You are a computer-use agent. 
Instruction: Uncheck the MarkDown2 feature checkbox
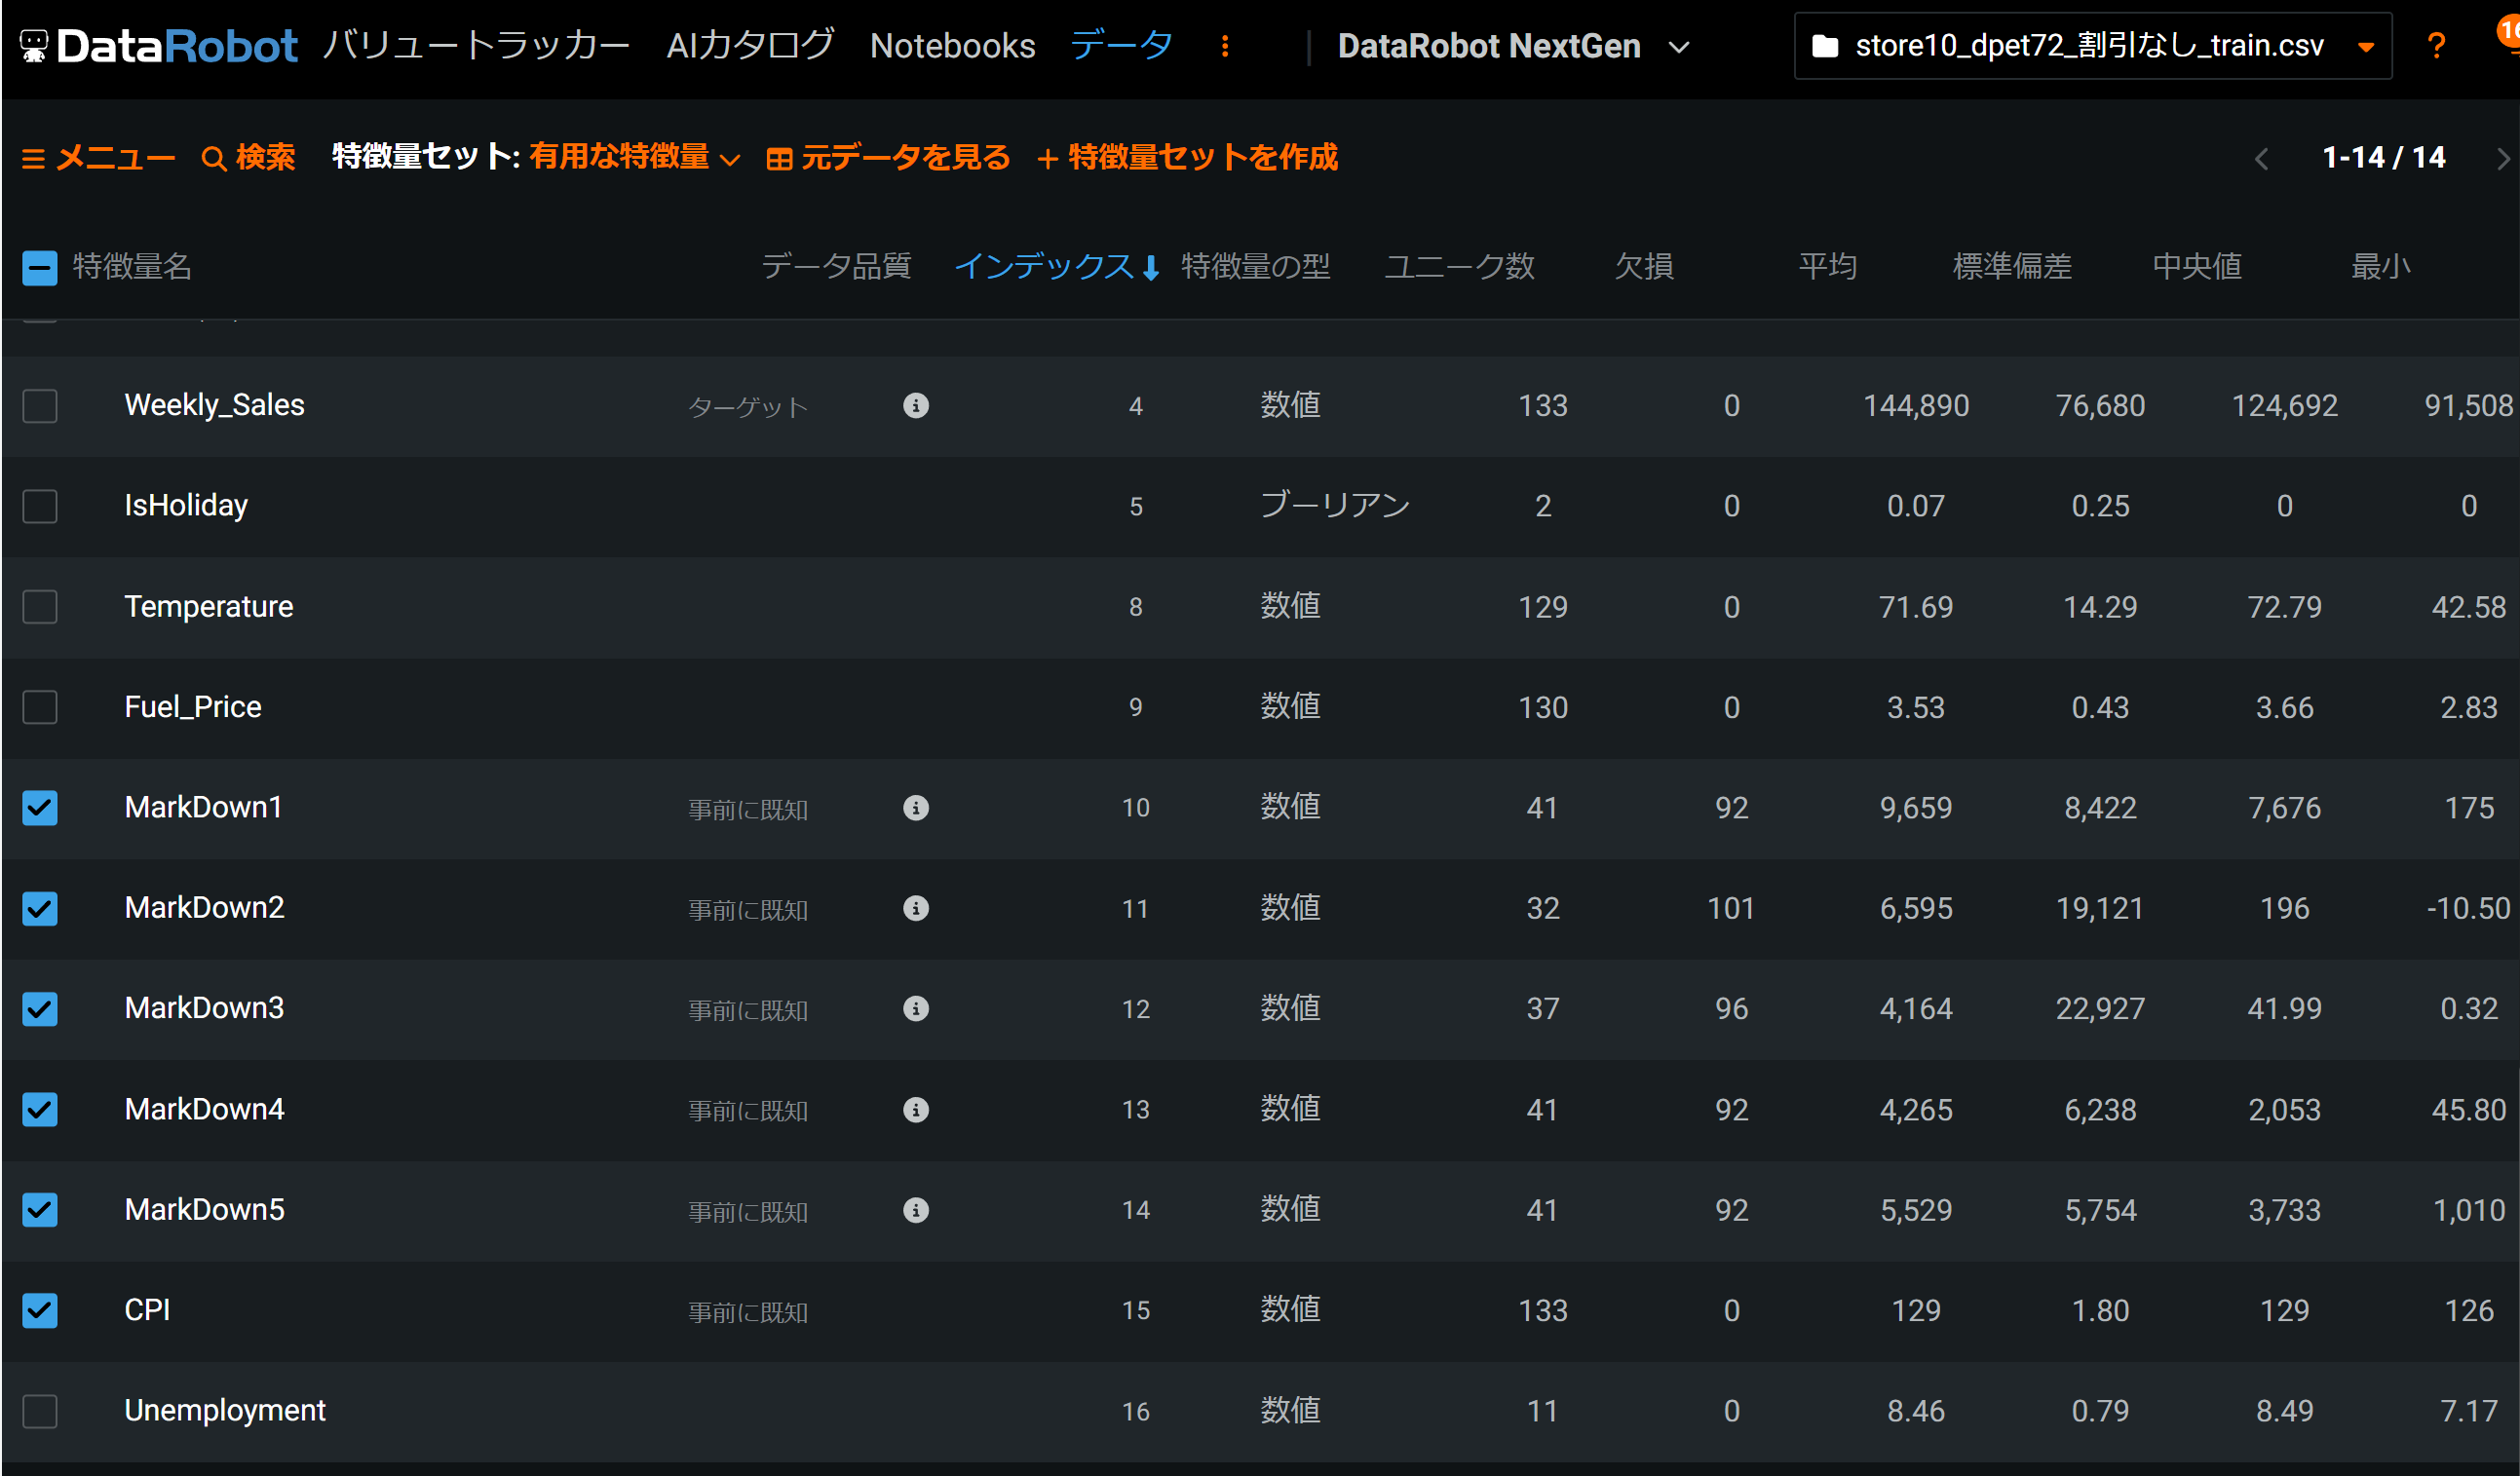pyautogui.click(x=40, y=908)
